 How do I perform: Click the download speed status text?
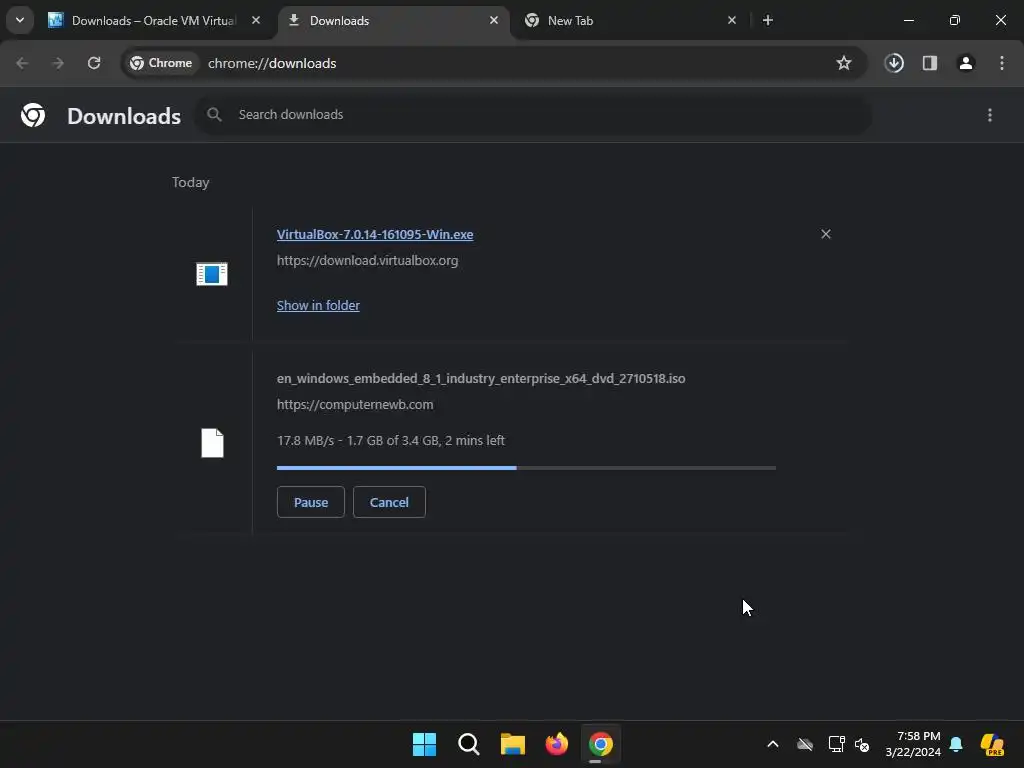(391, 441)
